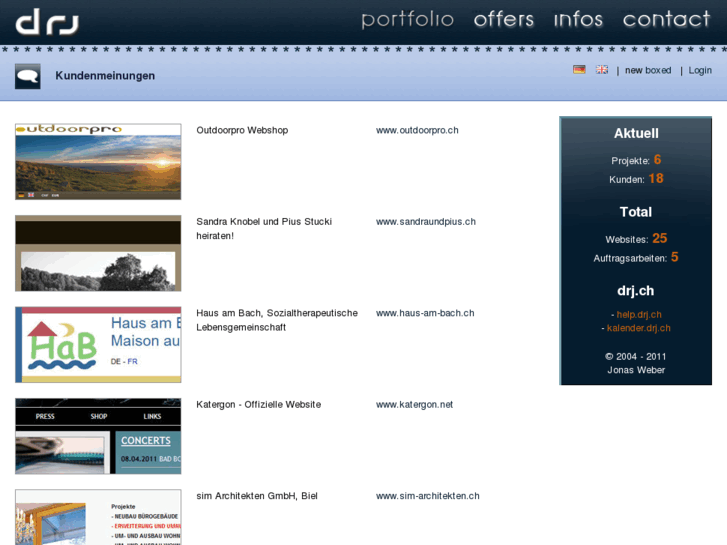727x545 pixels.
Task: Click the drj.ch heading in sidebar
Action: tap(636, 291)
